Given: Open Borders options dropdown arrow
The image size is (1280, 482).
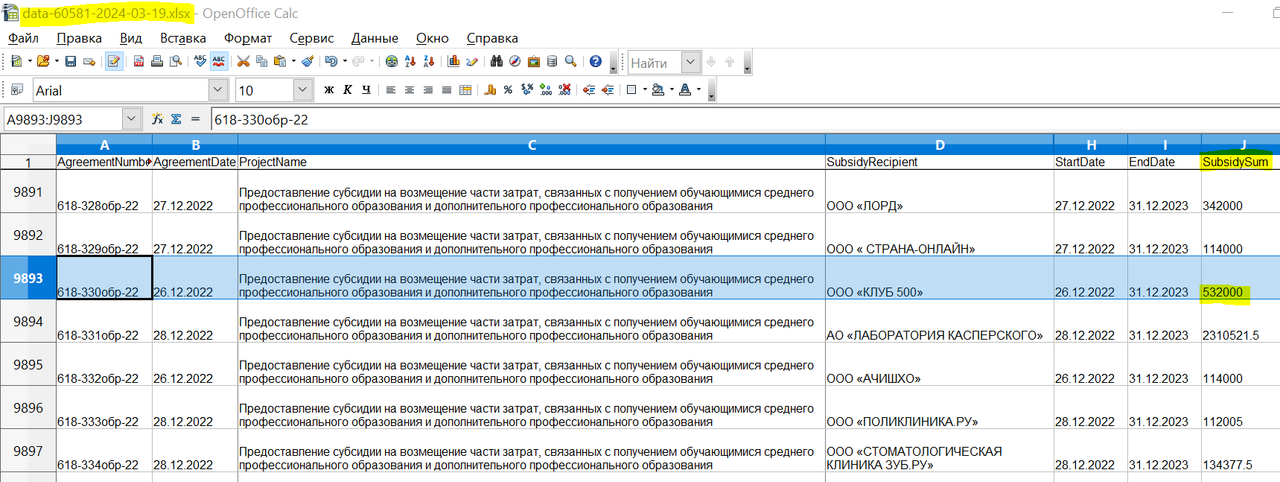Looking at the screenshot, I should click(x=645, y=90).
